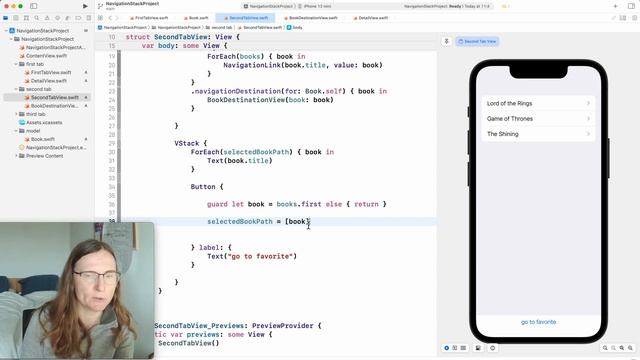Select SecondTabView.swift in navigator

[x=47, y=98]
